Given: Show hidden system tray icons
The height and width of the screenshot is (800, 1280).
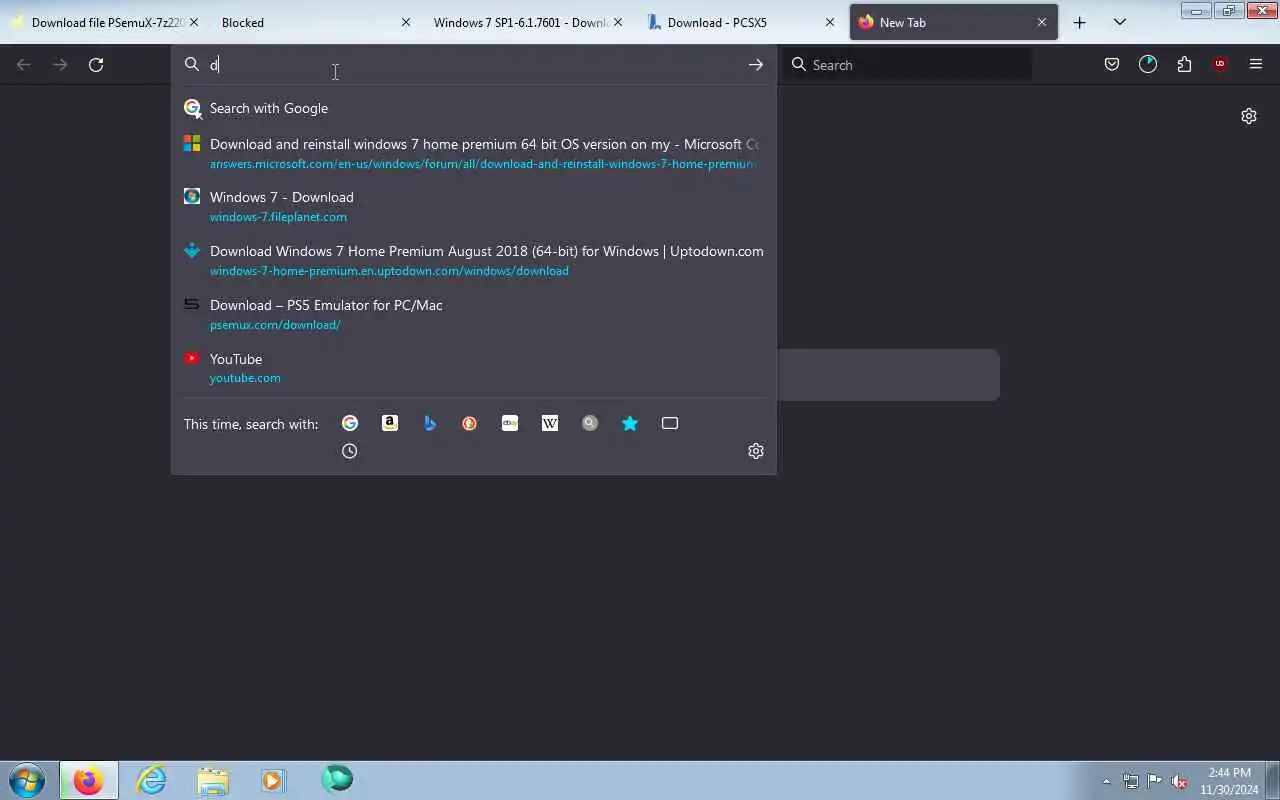Looking at the screenshot, I should [1106, 781].
